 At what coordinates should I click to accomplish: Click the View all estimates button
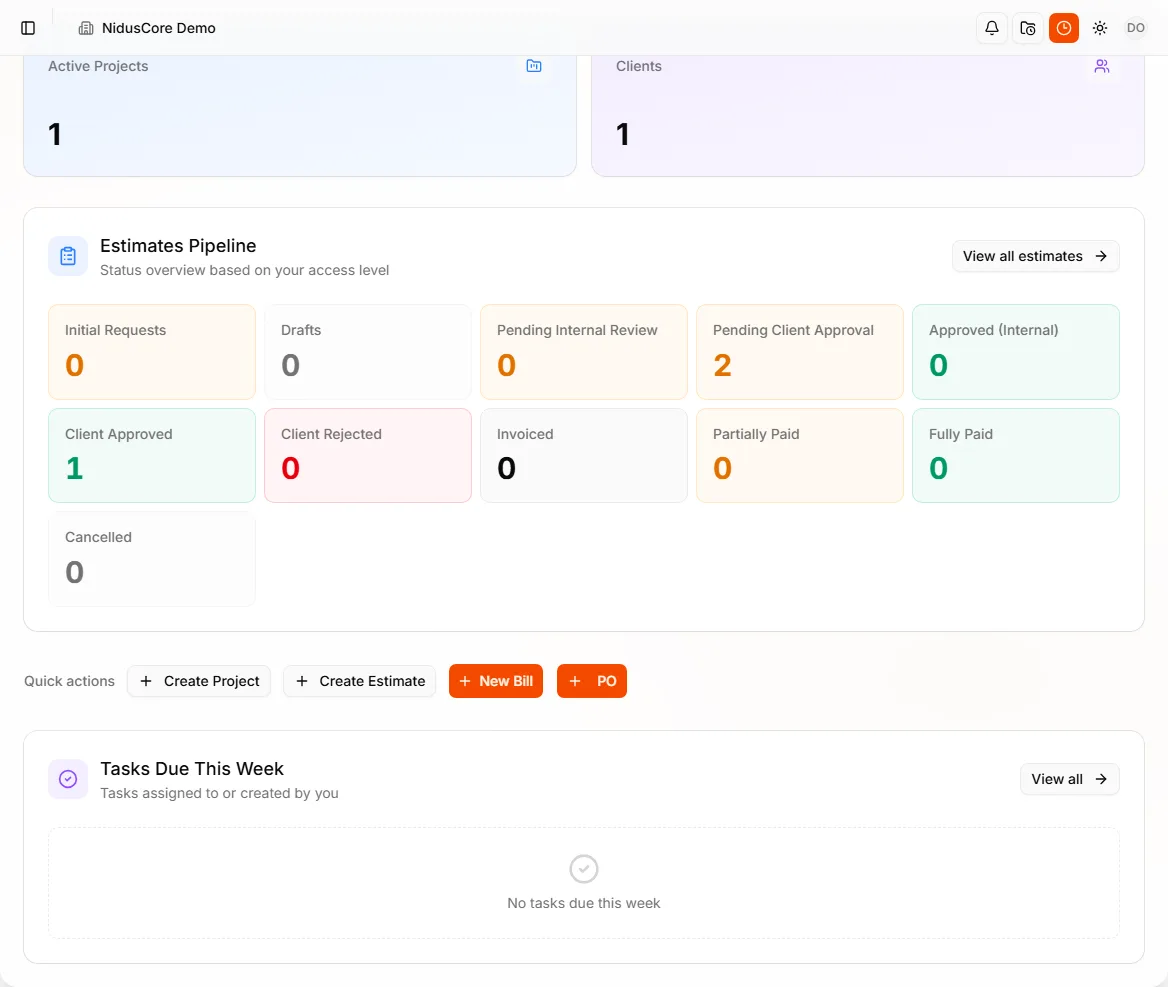coord(1035,256)
